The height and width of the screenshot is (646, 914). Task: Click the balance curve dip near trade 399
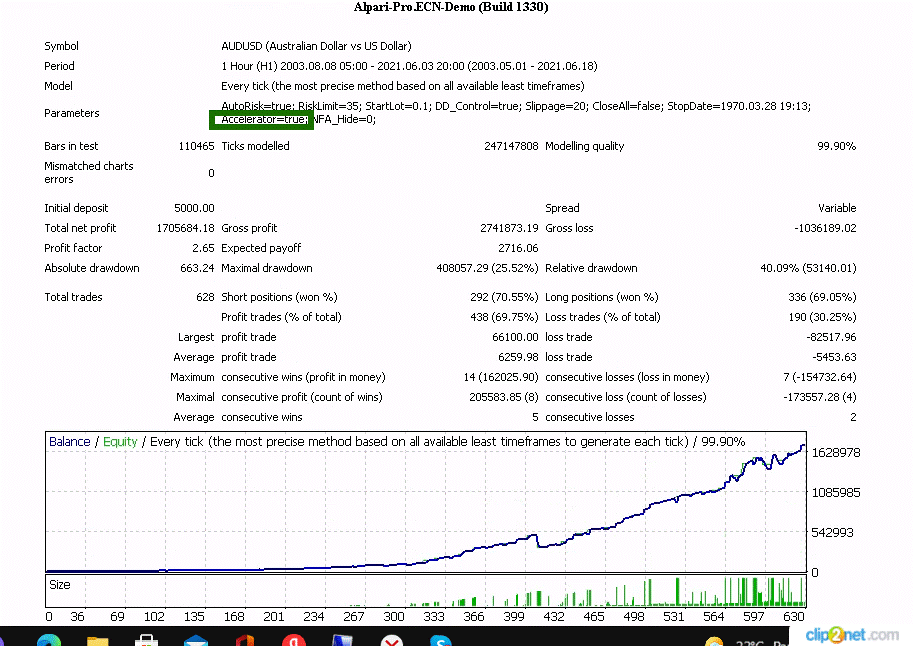[x=539, y=545]
